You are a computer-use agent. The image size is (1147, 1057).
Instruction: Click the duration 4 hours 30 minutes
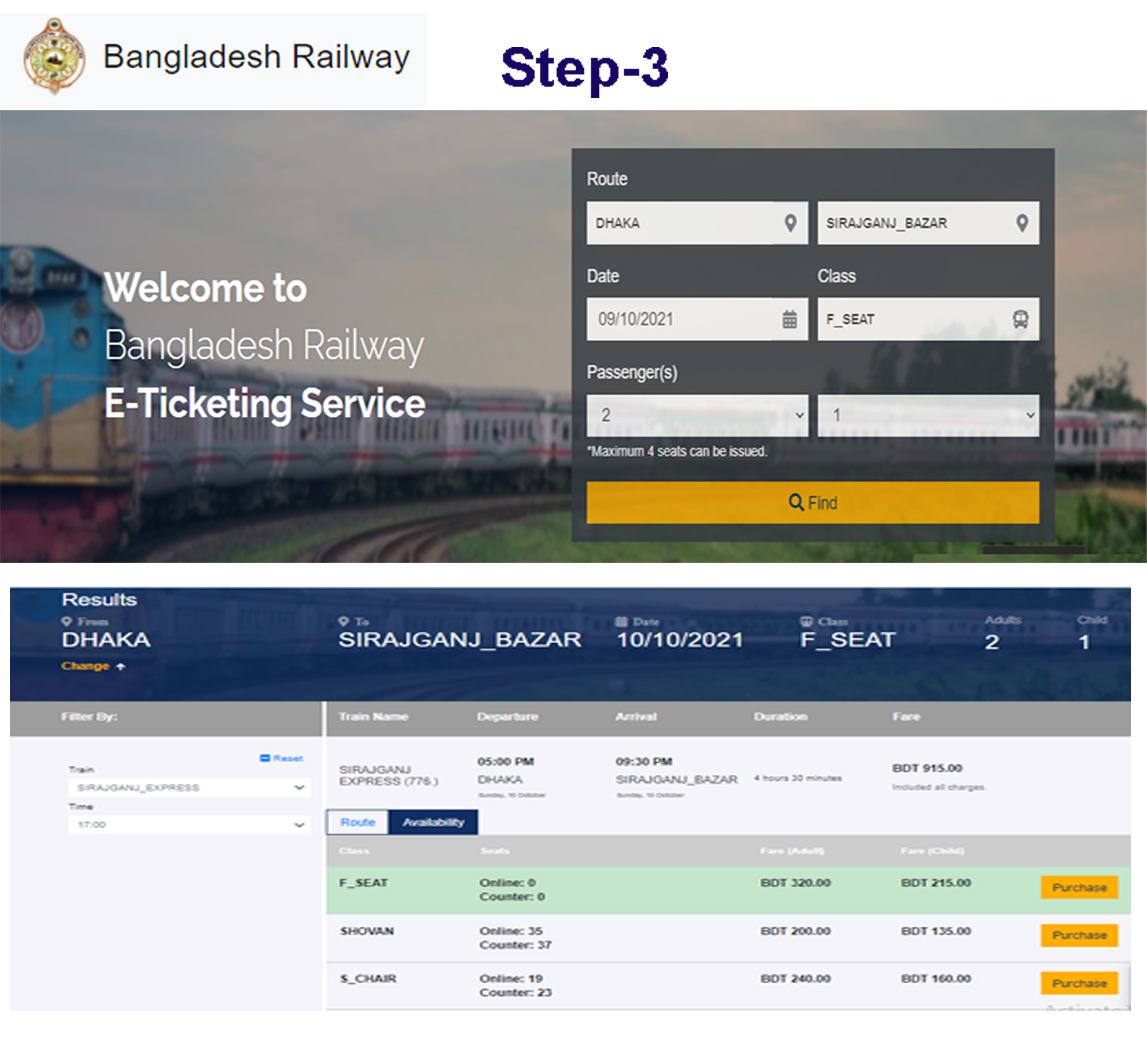pyautogui.click(x=798, y=778)
